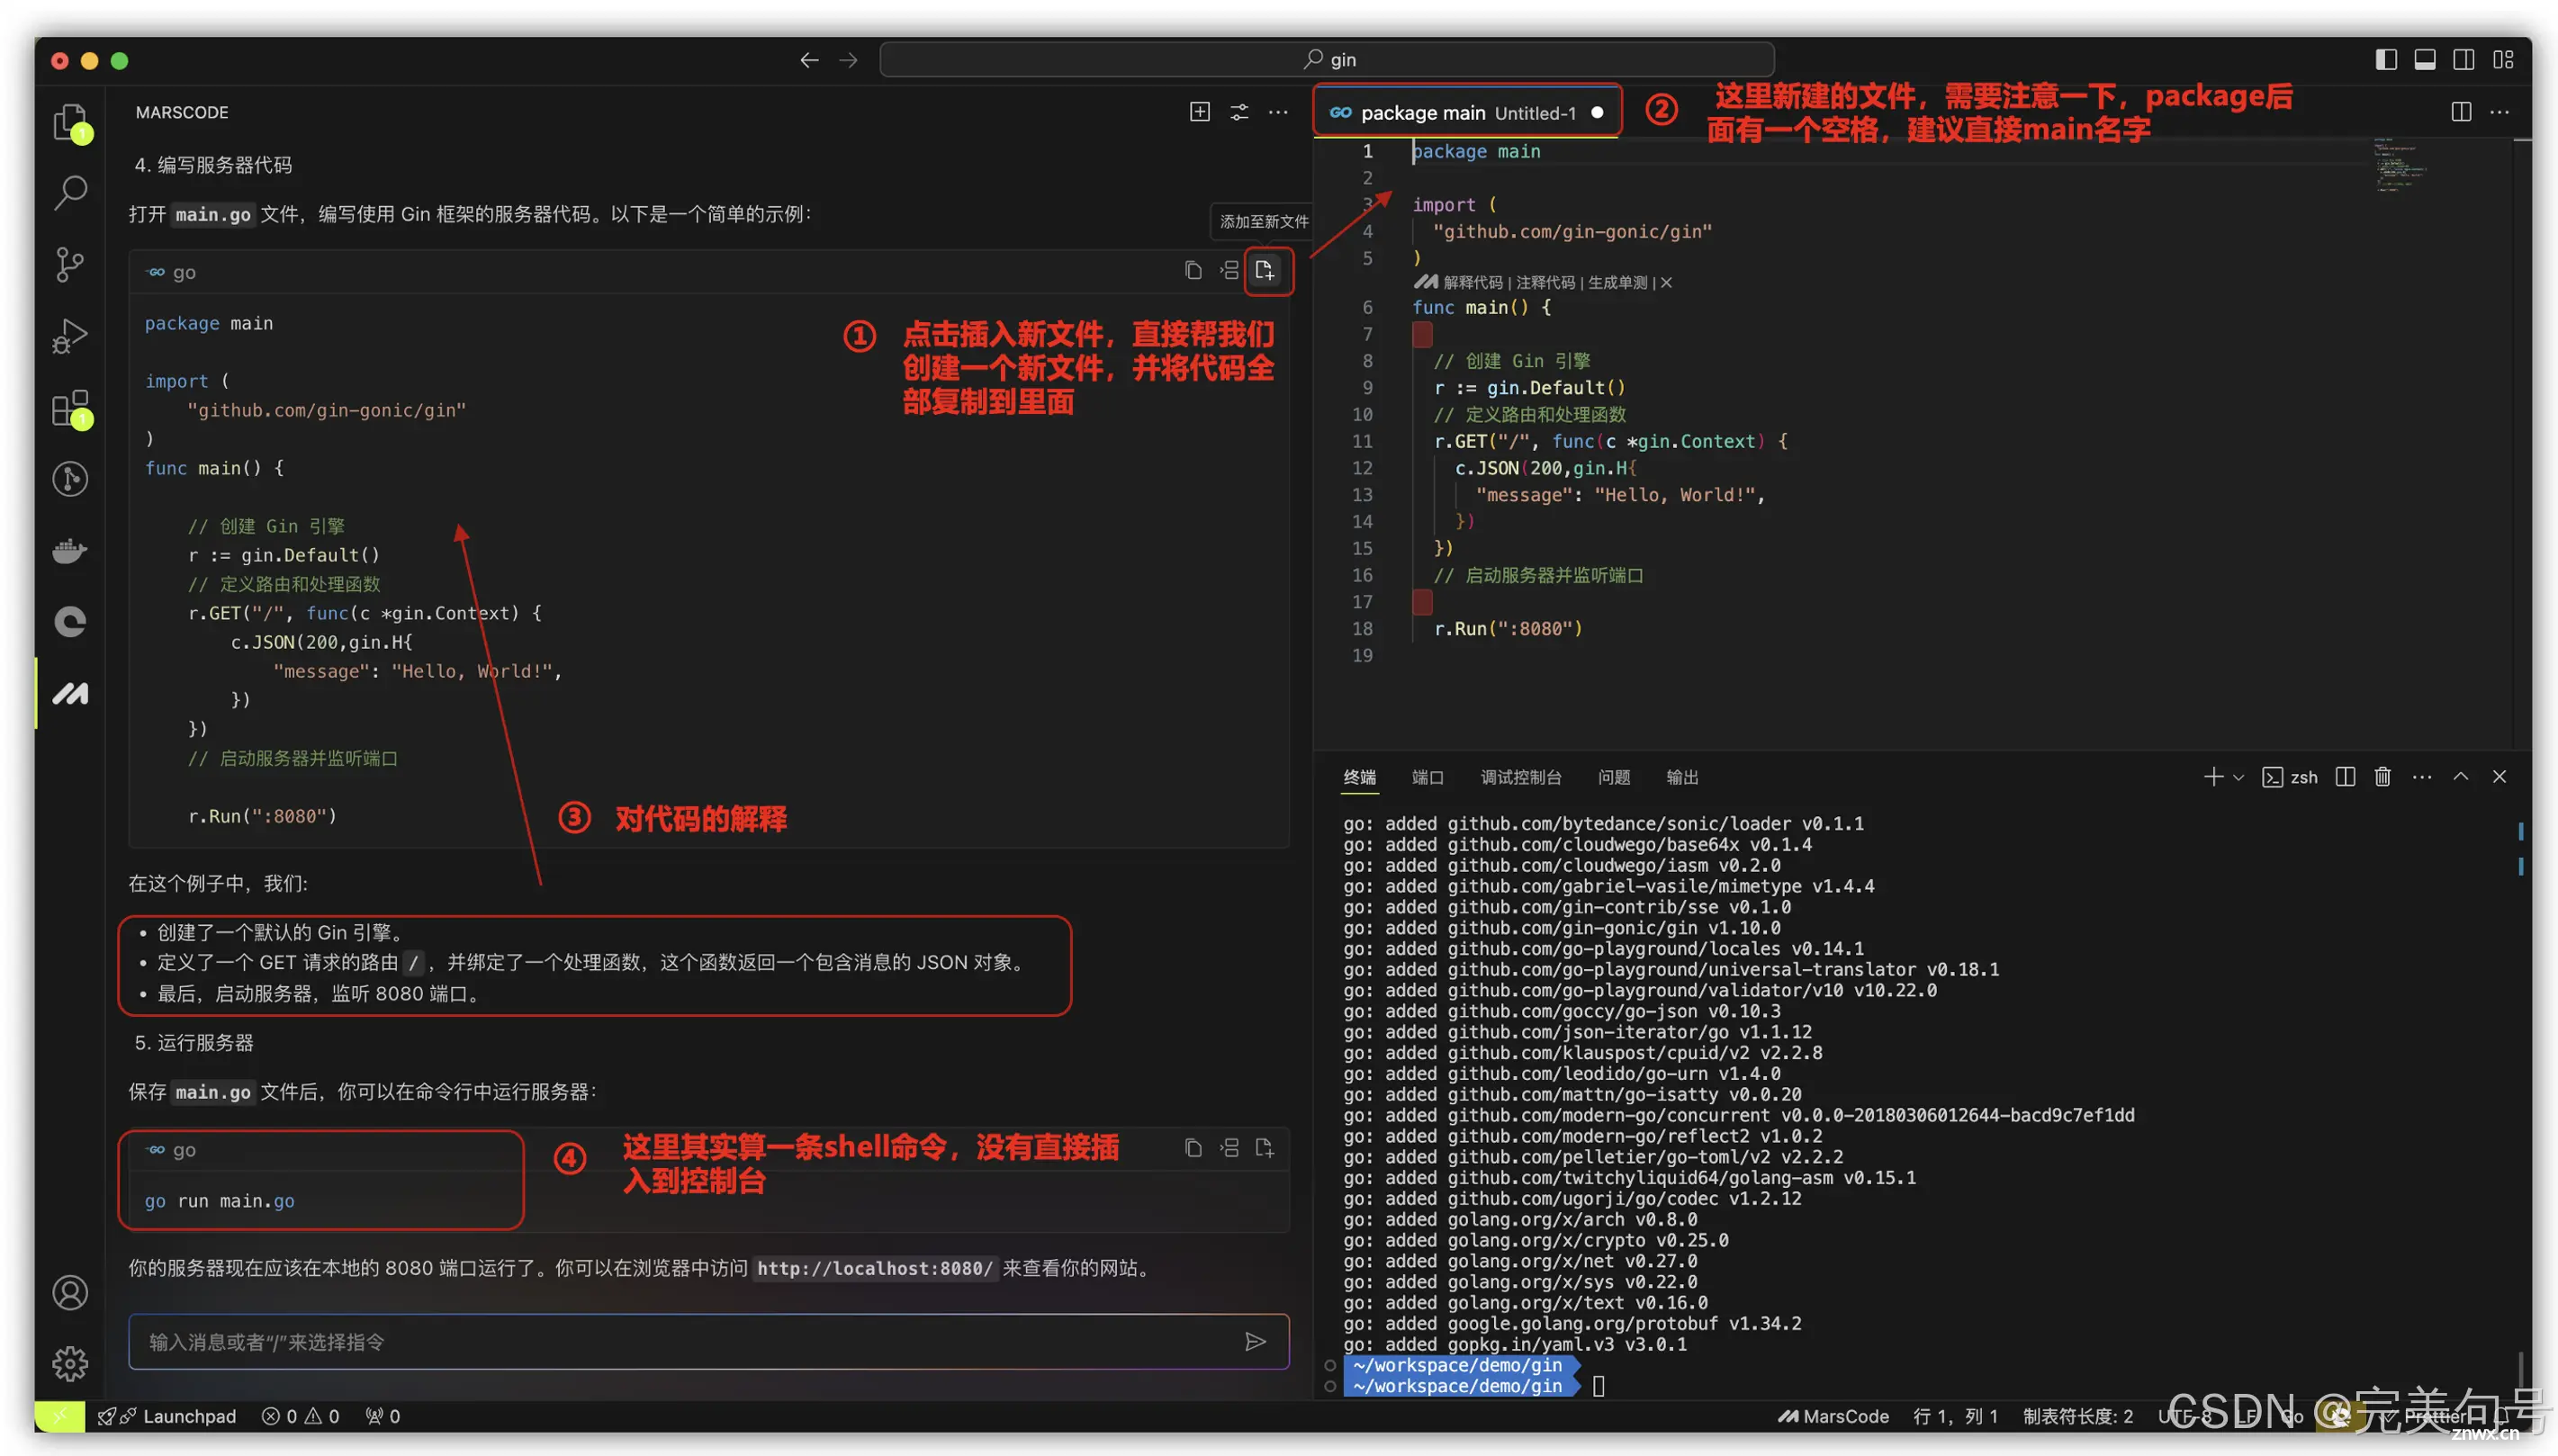This screenshot has height=1456, width=2558.
Task: Toggle the bottom panel layout
Action: point(2424,60)
